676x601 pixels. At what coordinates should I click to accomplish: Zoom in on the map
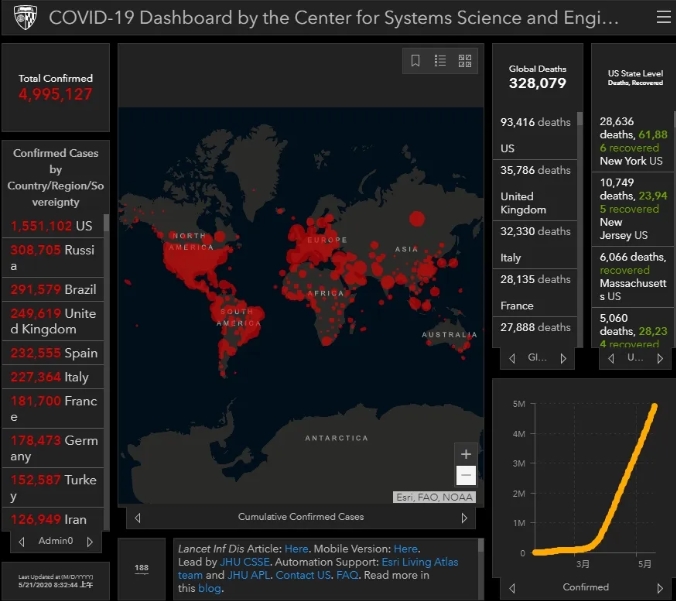[465, 454]
